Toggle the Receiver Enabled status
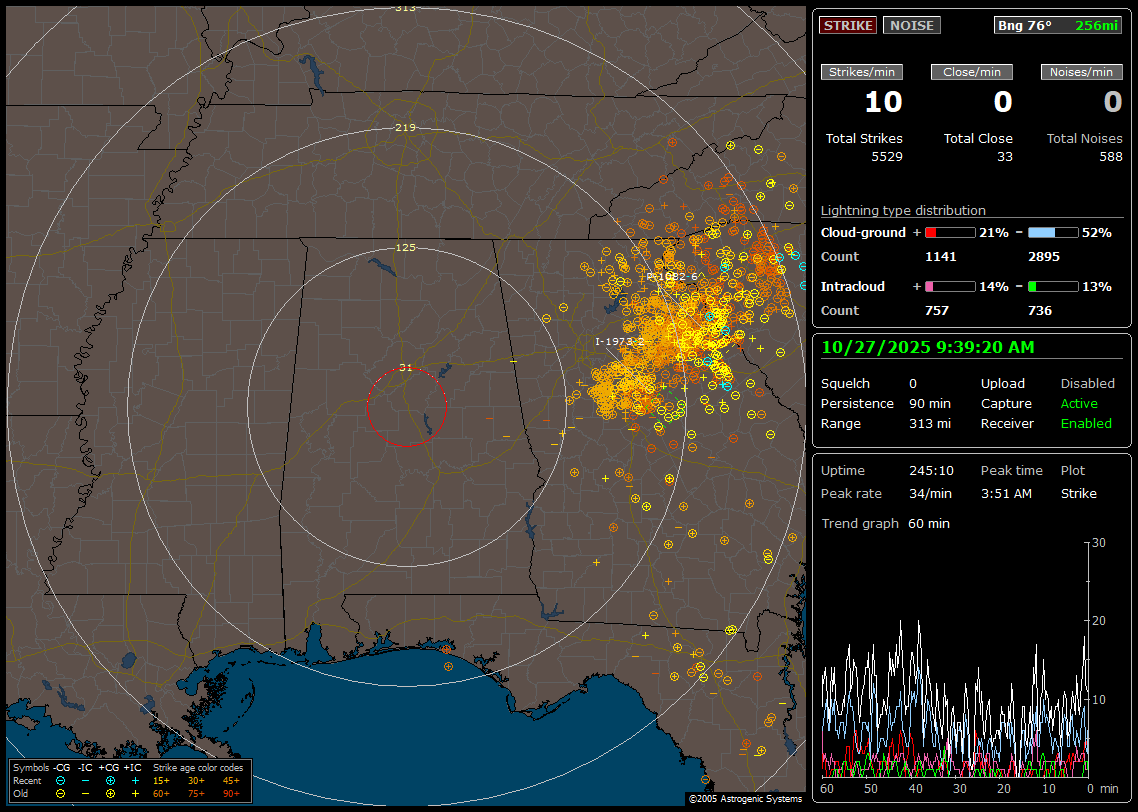 click(x=1086, y=424)
